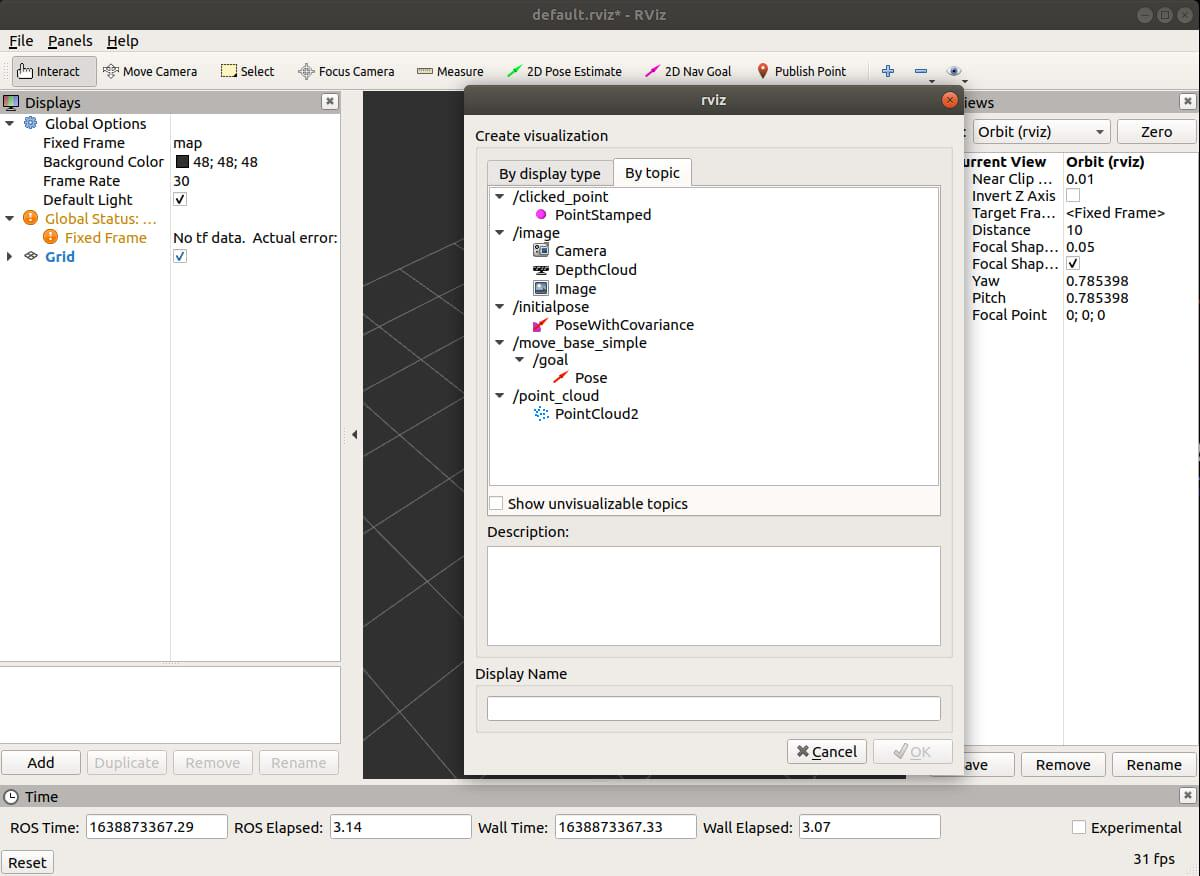Viewport: 1200px width, 876px height.
Task: Click the Display Name input field
Action: tap(713, 709)
